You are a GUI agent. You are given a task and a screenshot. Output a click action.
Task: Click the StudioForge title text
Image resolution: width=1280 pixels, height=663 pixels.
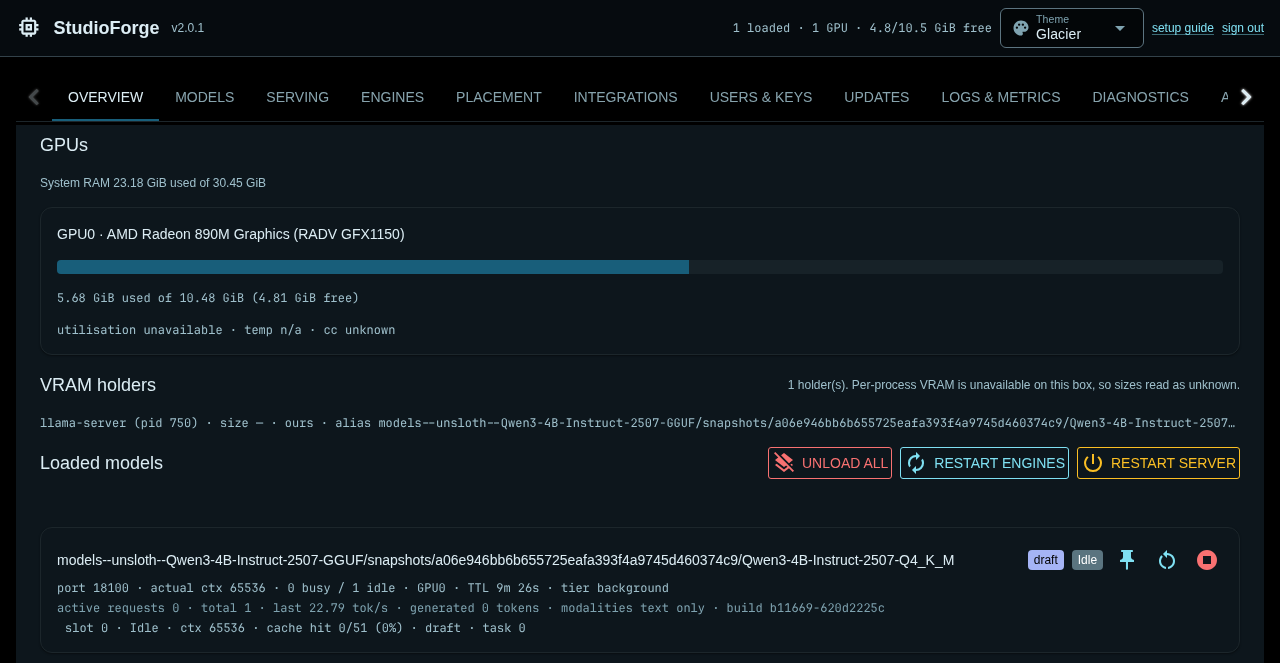(106, 28)
